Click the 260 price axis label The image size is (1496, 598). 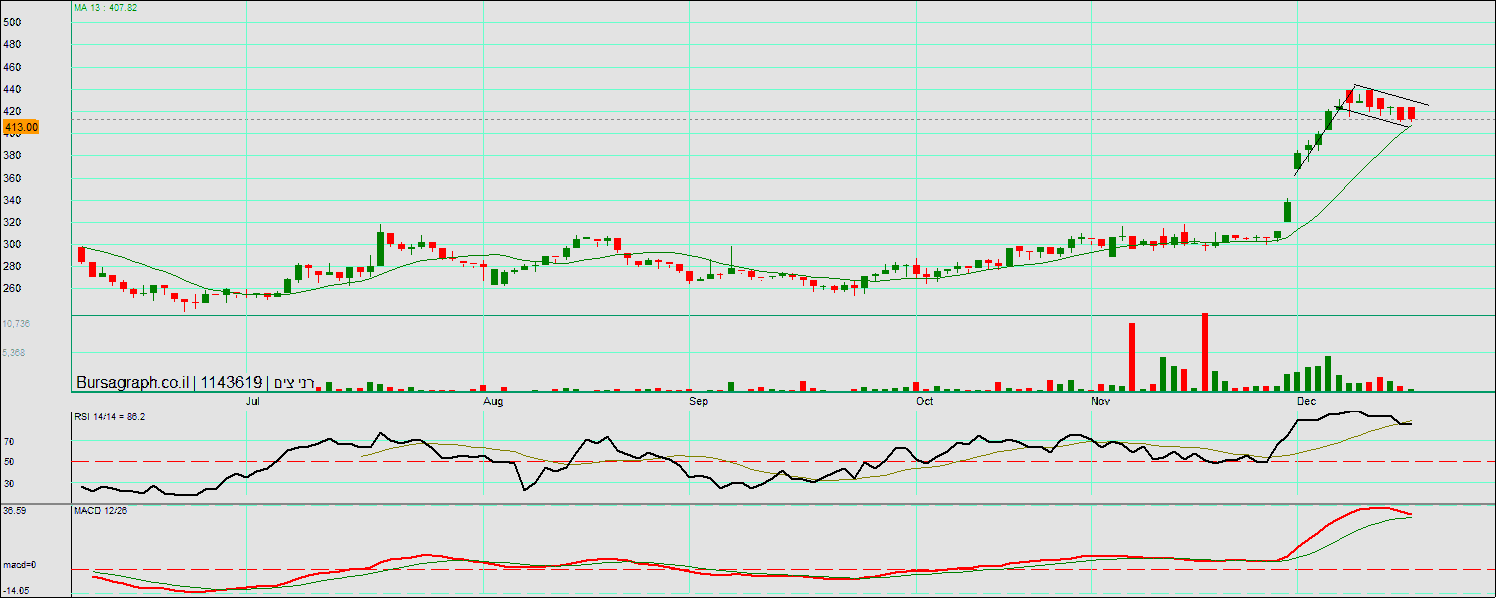click(12, 288)
